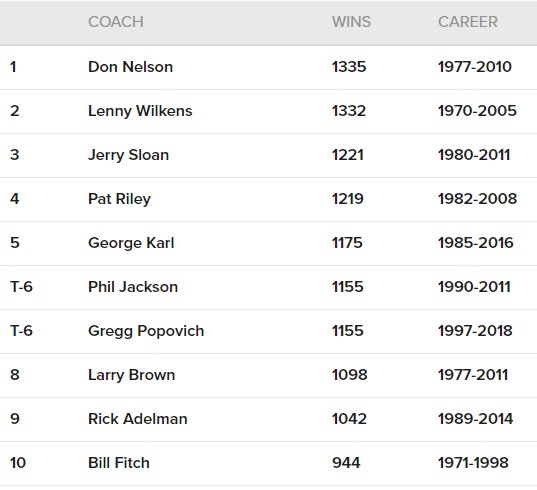
Task: Select Bill Fitch at rank 10
Action: [x=119, y=463]
